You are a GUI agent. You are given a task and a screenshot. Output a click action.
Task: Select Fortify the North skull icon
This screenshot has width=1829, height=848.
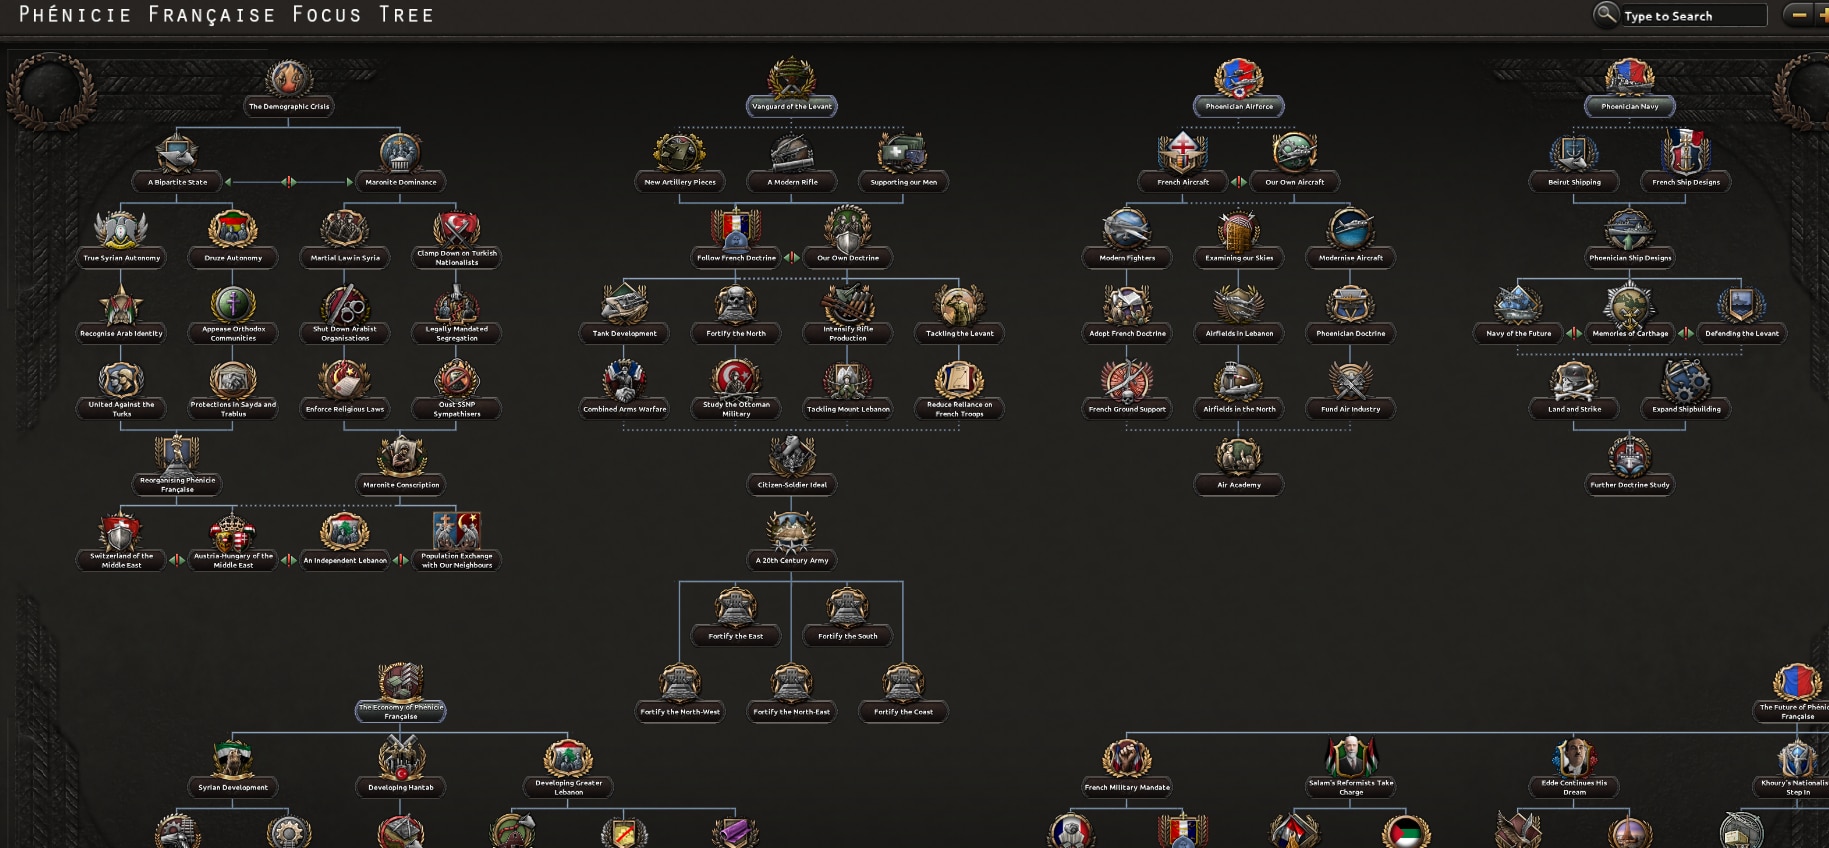(x=736, y=304)
